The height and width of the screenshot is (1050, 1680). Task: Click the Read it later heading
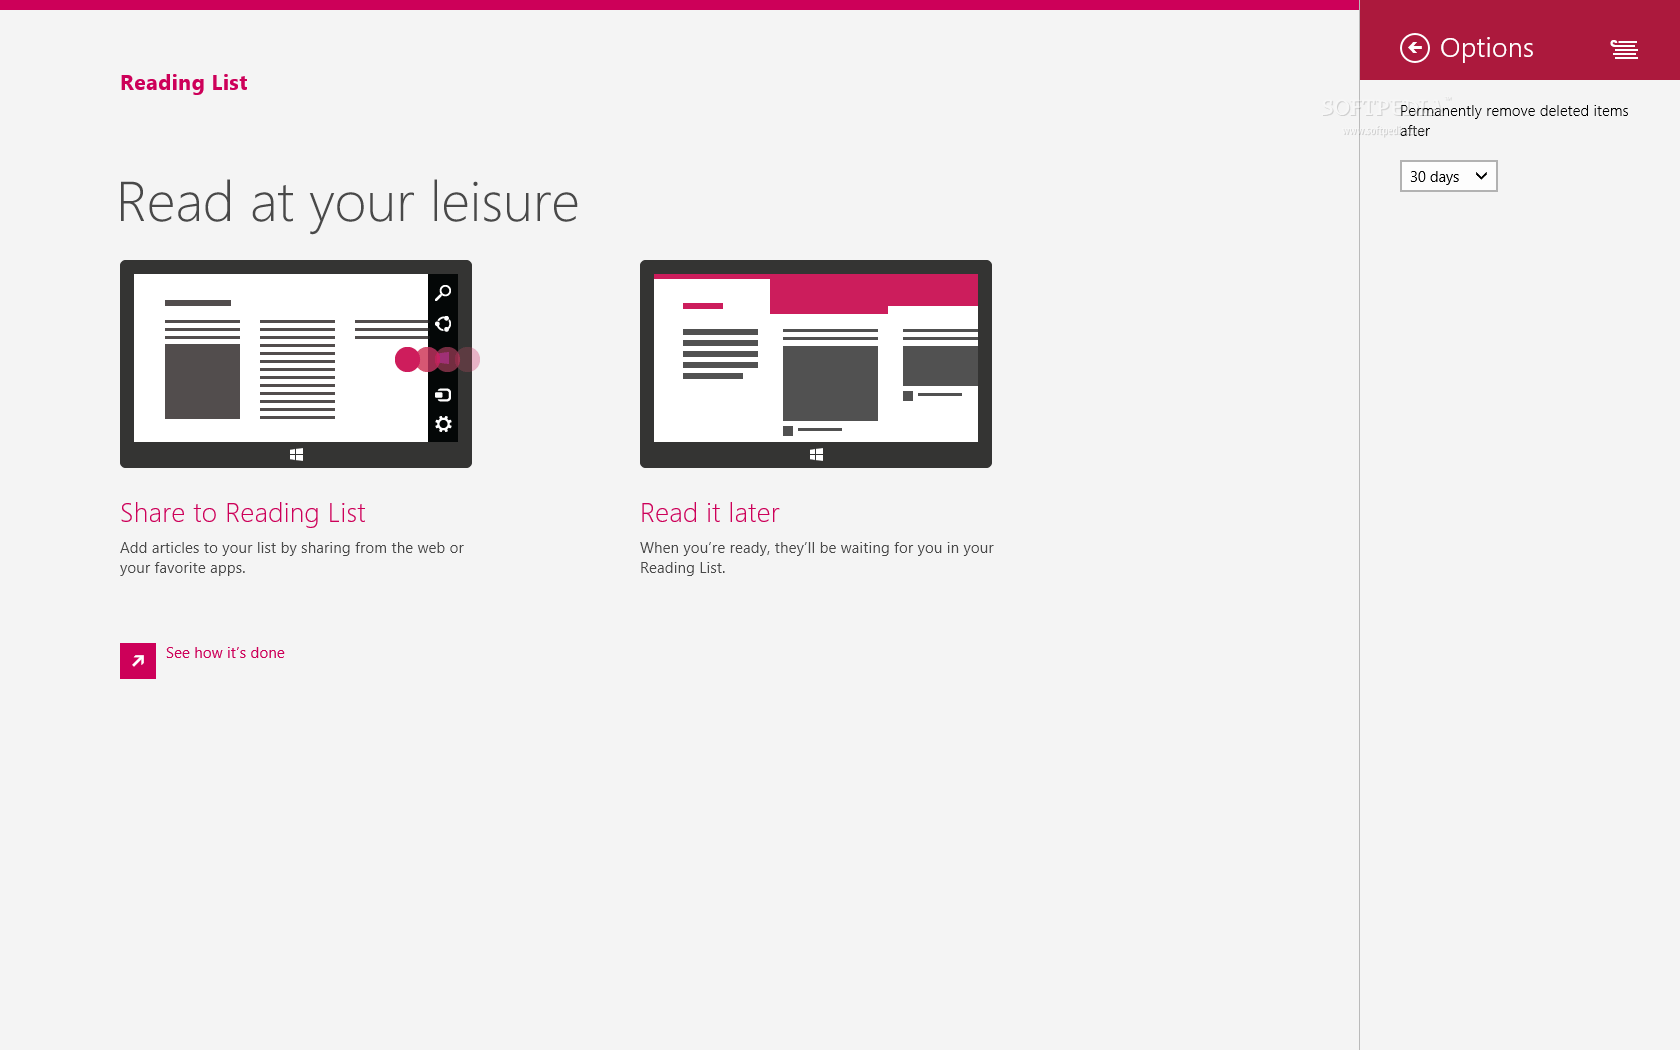(x=710, y=513)
